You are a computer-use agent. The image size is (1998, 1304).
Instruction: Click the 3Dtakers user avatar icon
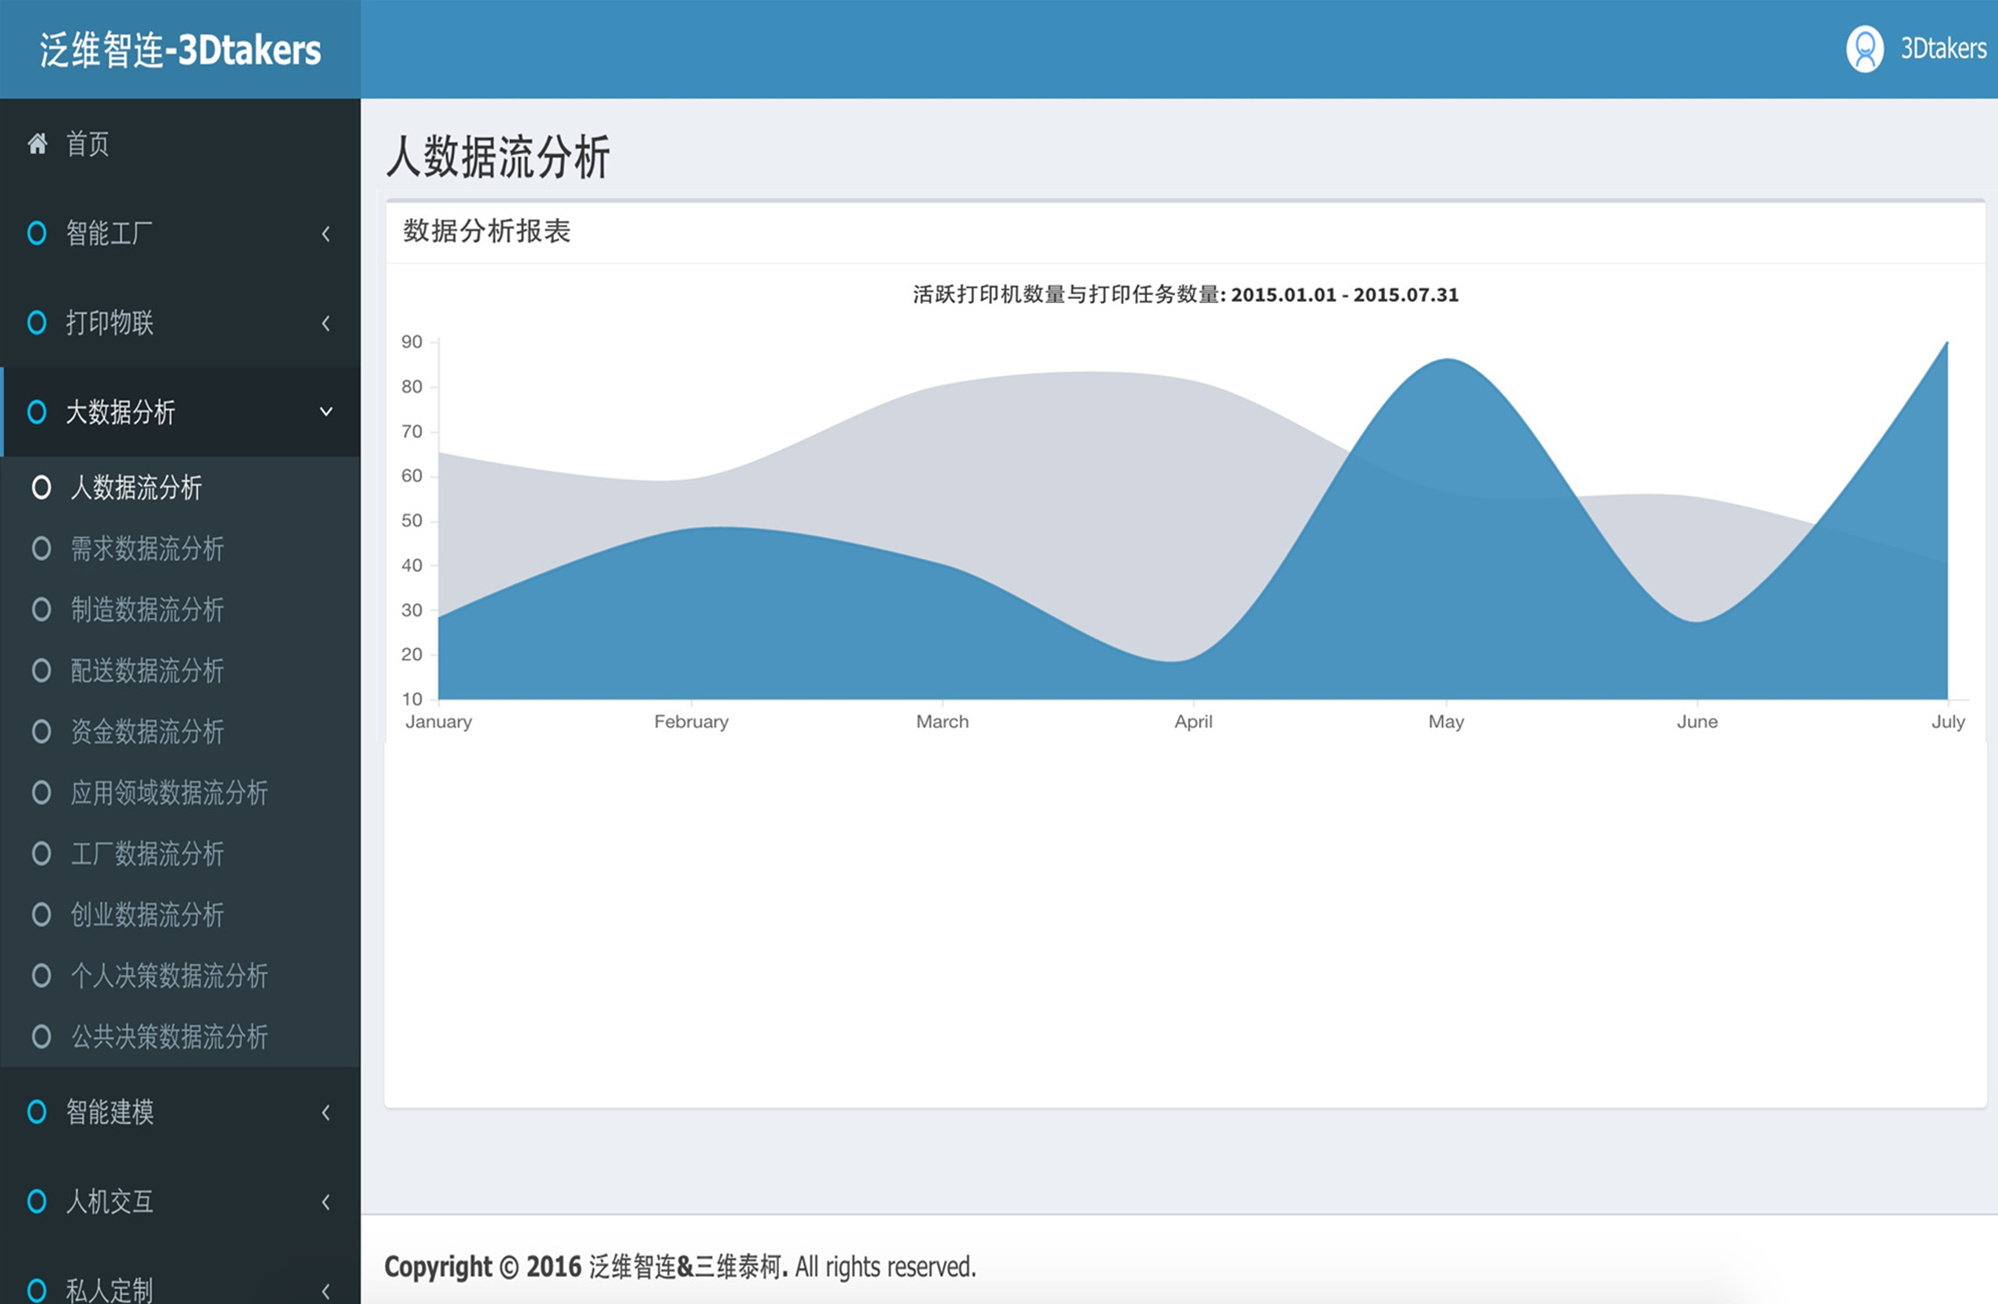click(1864, 48)
